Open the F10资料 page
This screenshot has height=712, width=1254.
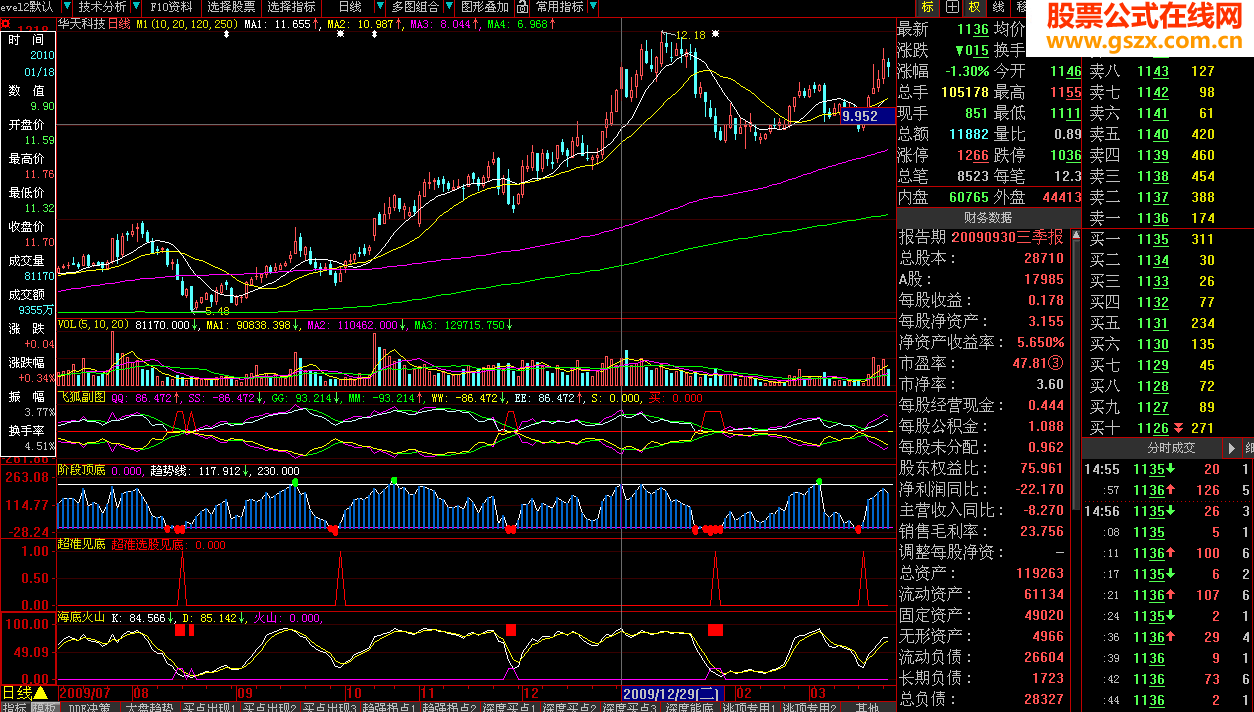click(171, 7)
